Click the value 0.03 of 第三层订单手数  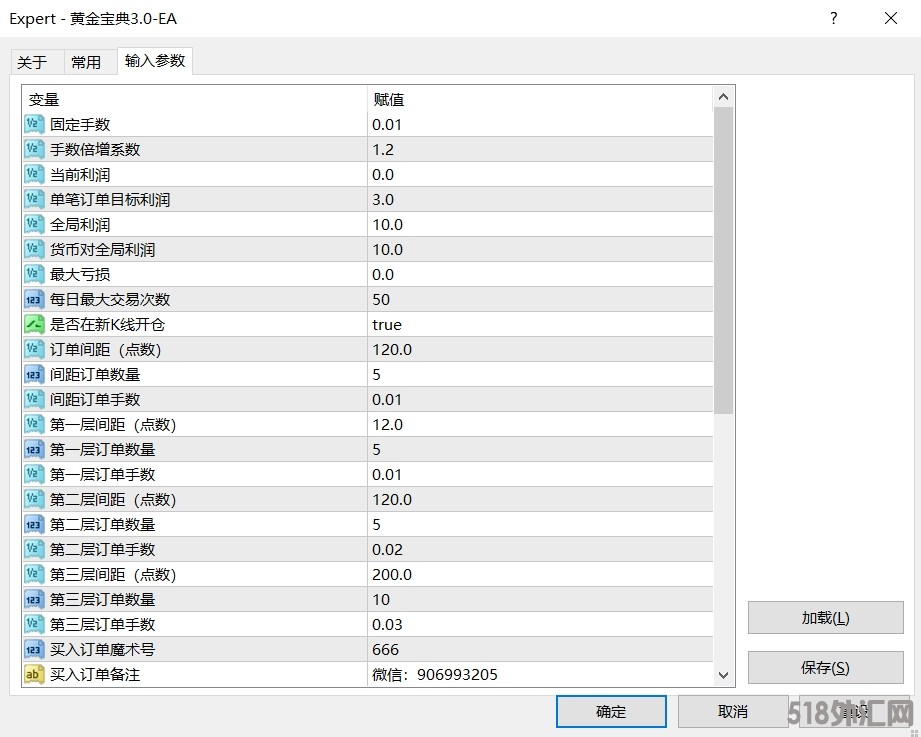(x=540, y=624)
